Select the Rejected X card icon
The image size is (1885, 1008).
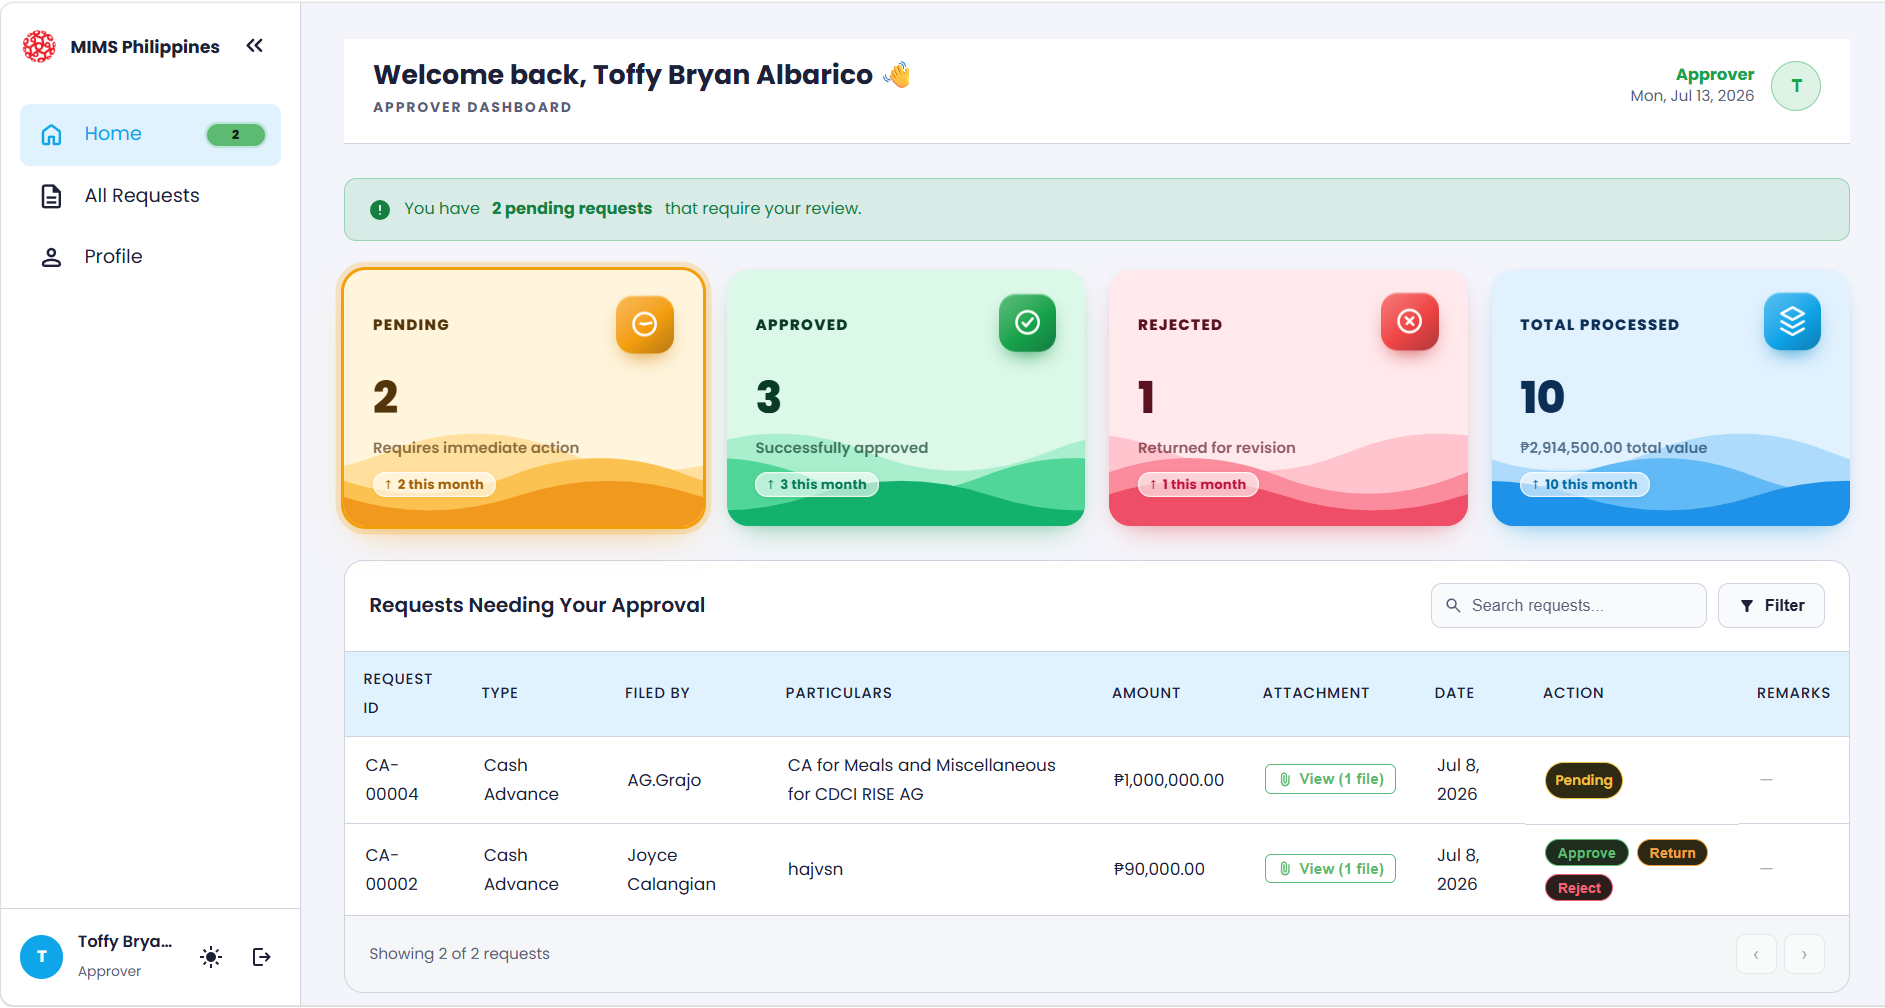[1410, 322]
